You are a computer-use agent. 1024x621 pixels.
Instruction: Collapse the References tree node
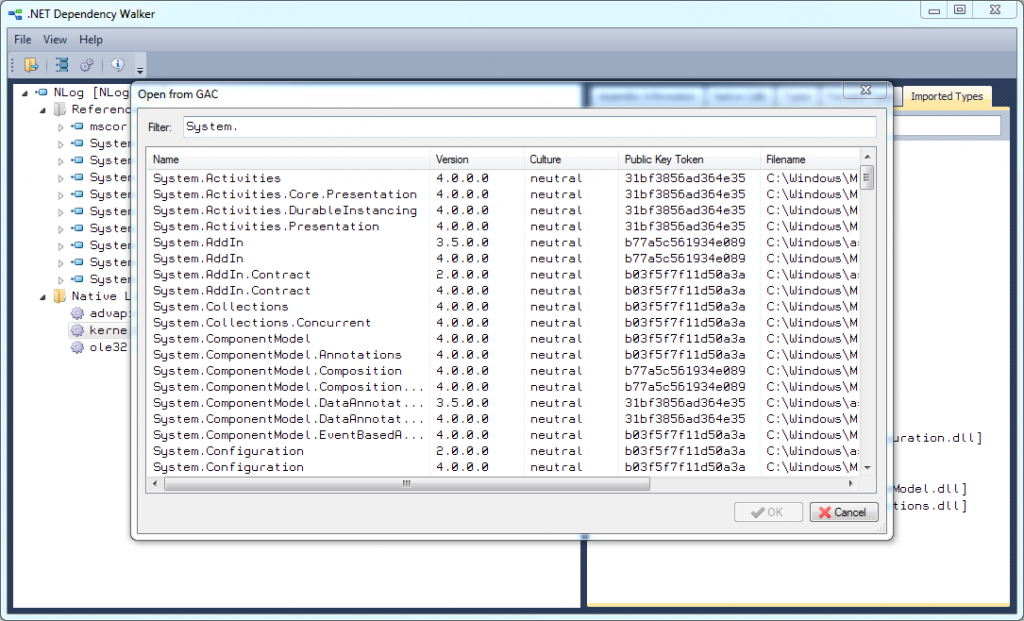[x=43, y=110]
